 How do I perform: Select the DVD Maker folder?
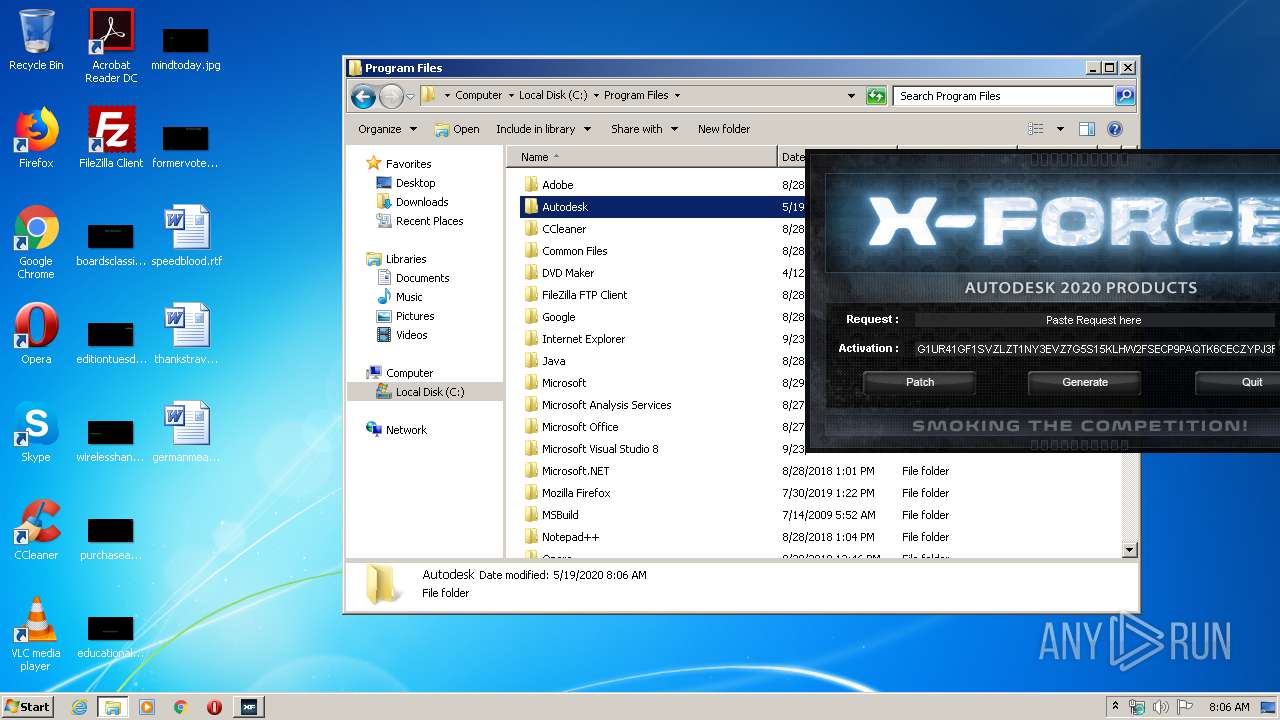(x=568, y=273)
